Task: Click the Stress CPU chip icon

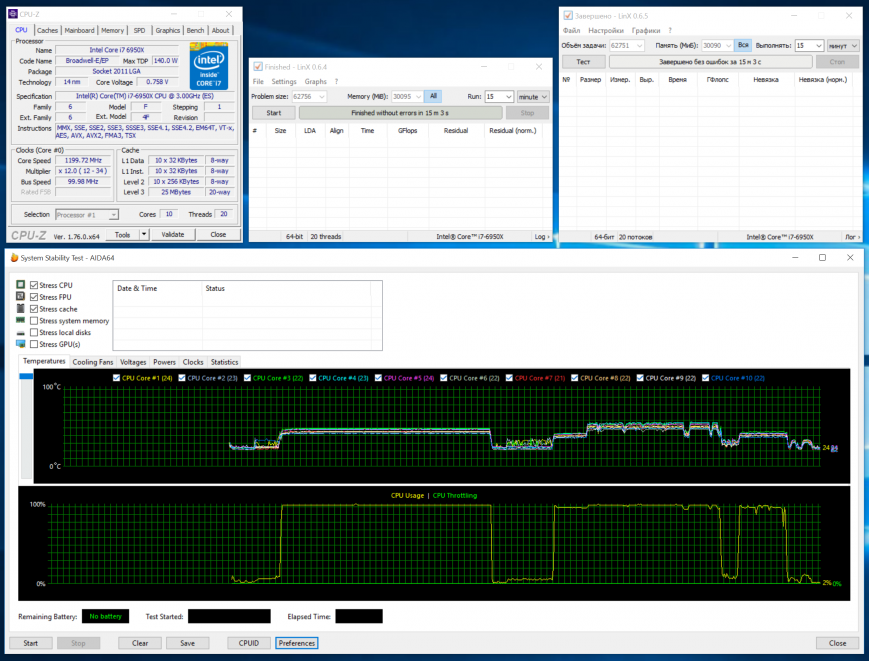Action: click(x=21, y=284)
